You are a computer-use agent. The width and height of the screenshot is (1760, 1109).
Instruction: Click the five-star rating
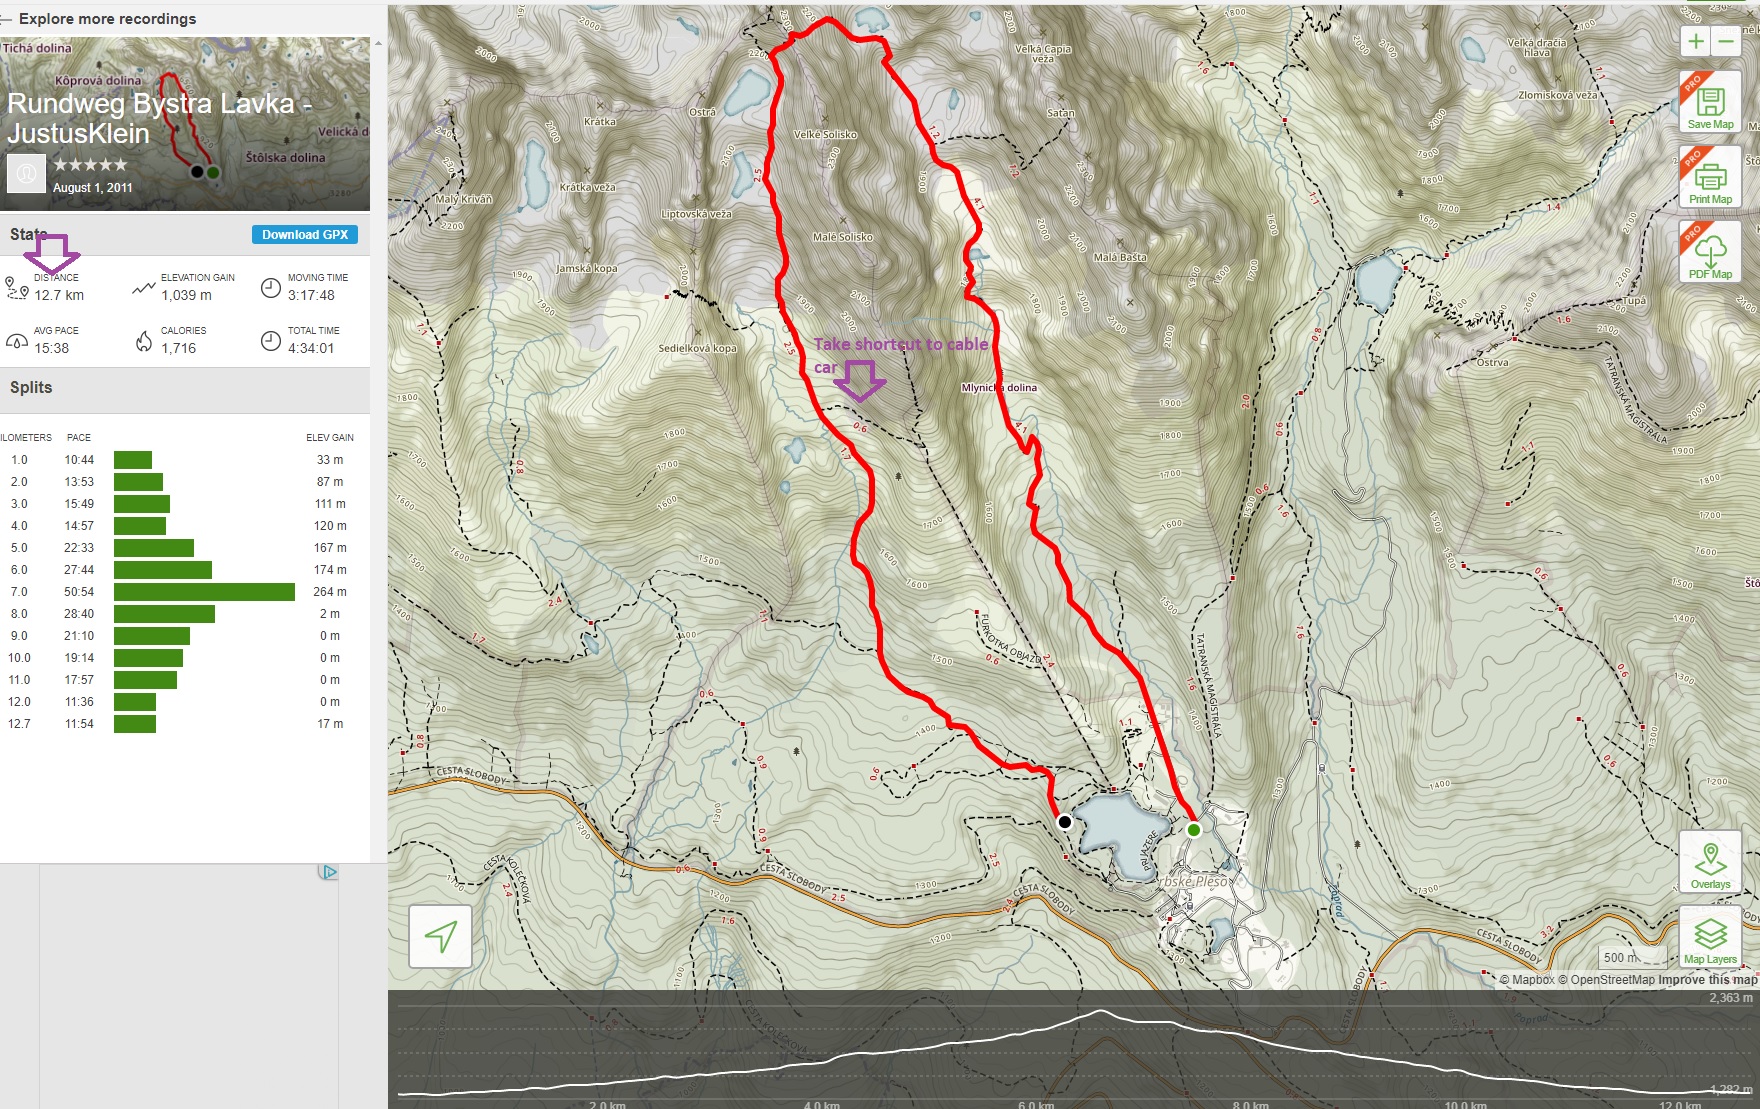pos(90,164)
